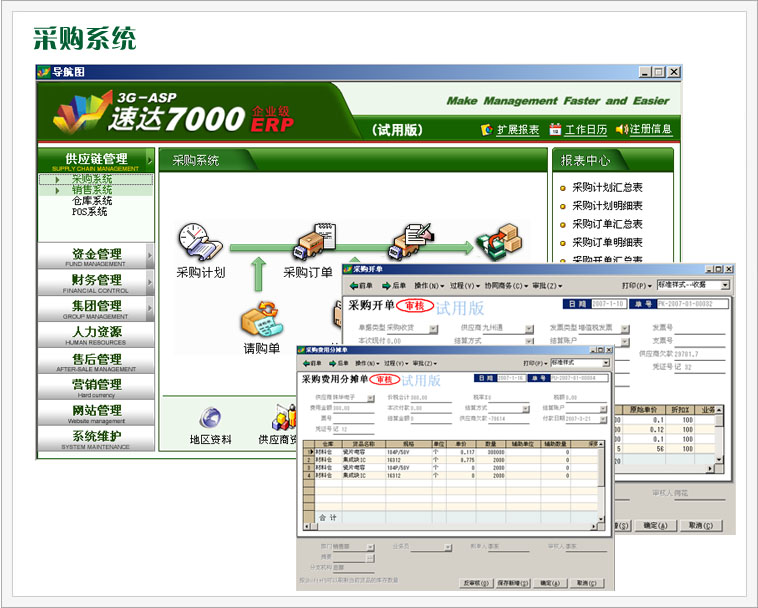Open 标准样式 dropdown in 采购费用分摊单 window

[606, 362]
